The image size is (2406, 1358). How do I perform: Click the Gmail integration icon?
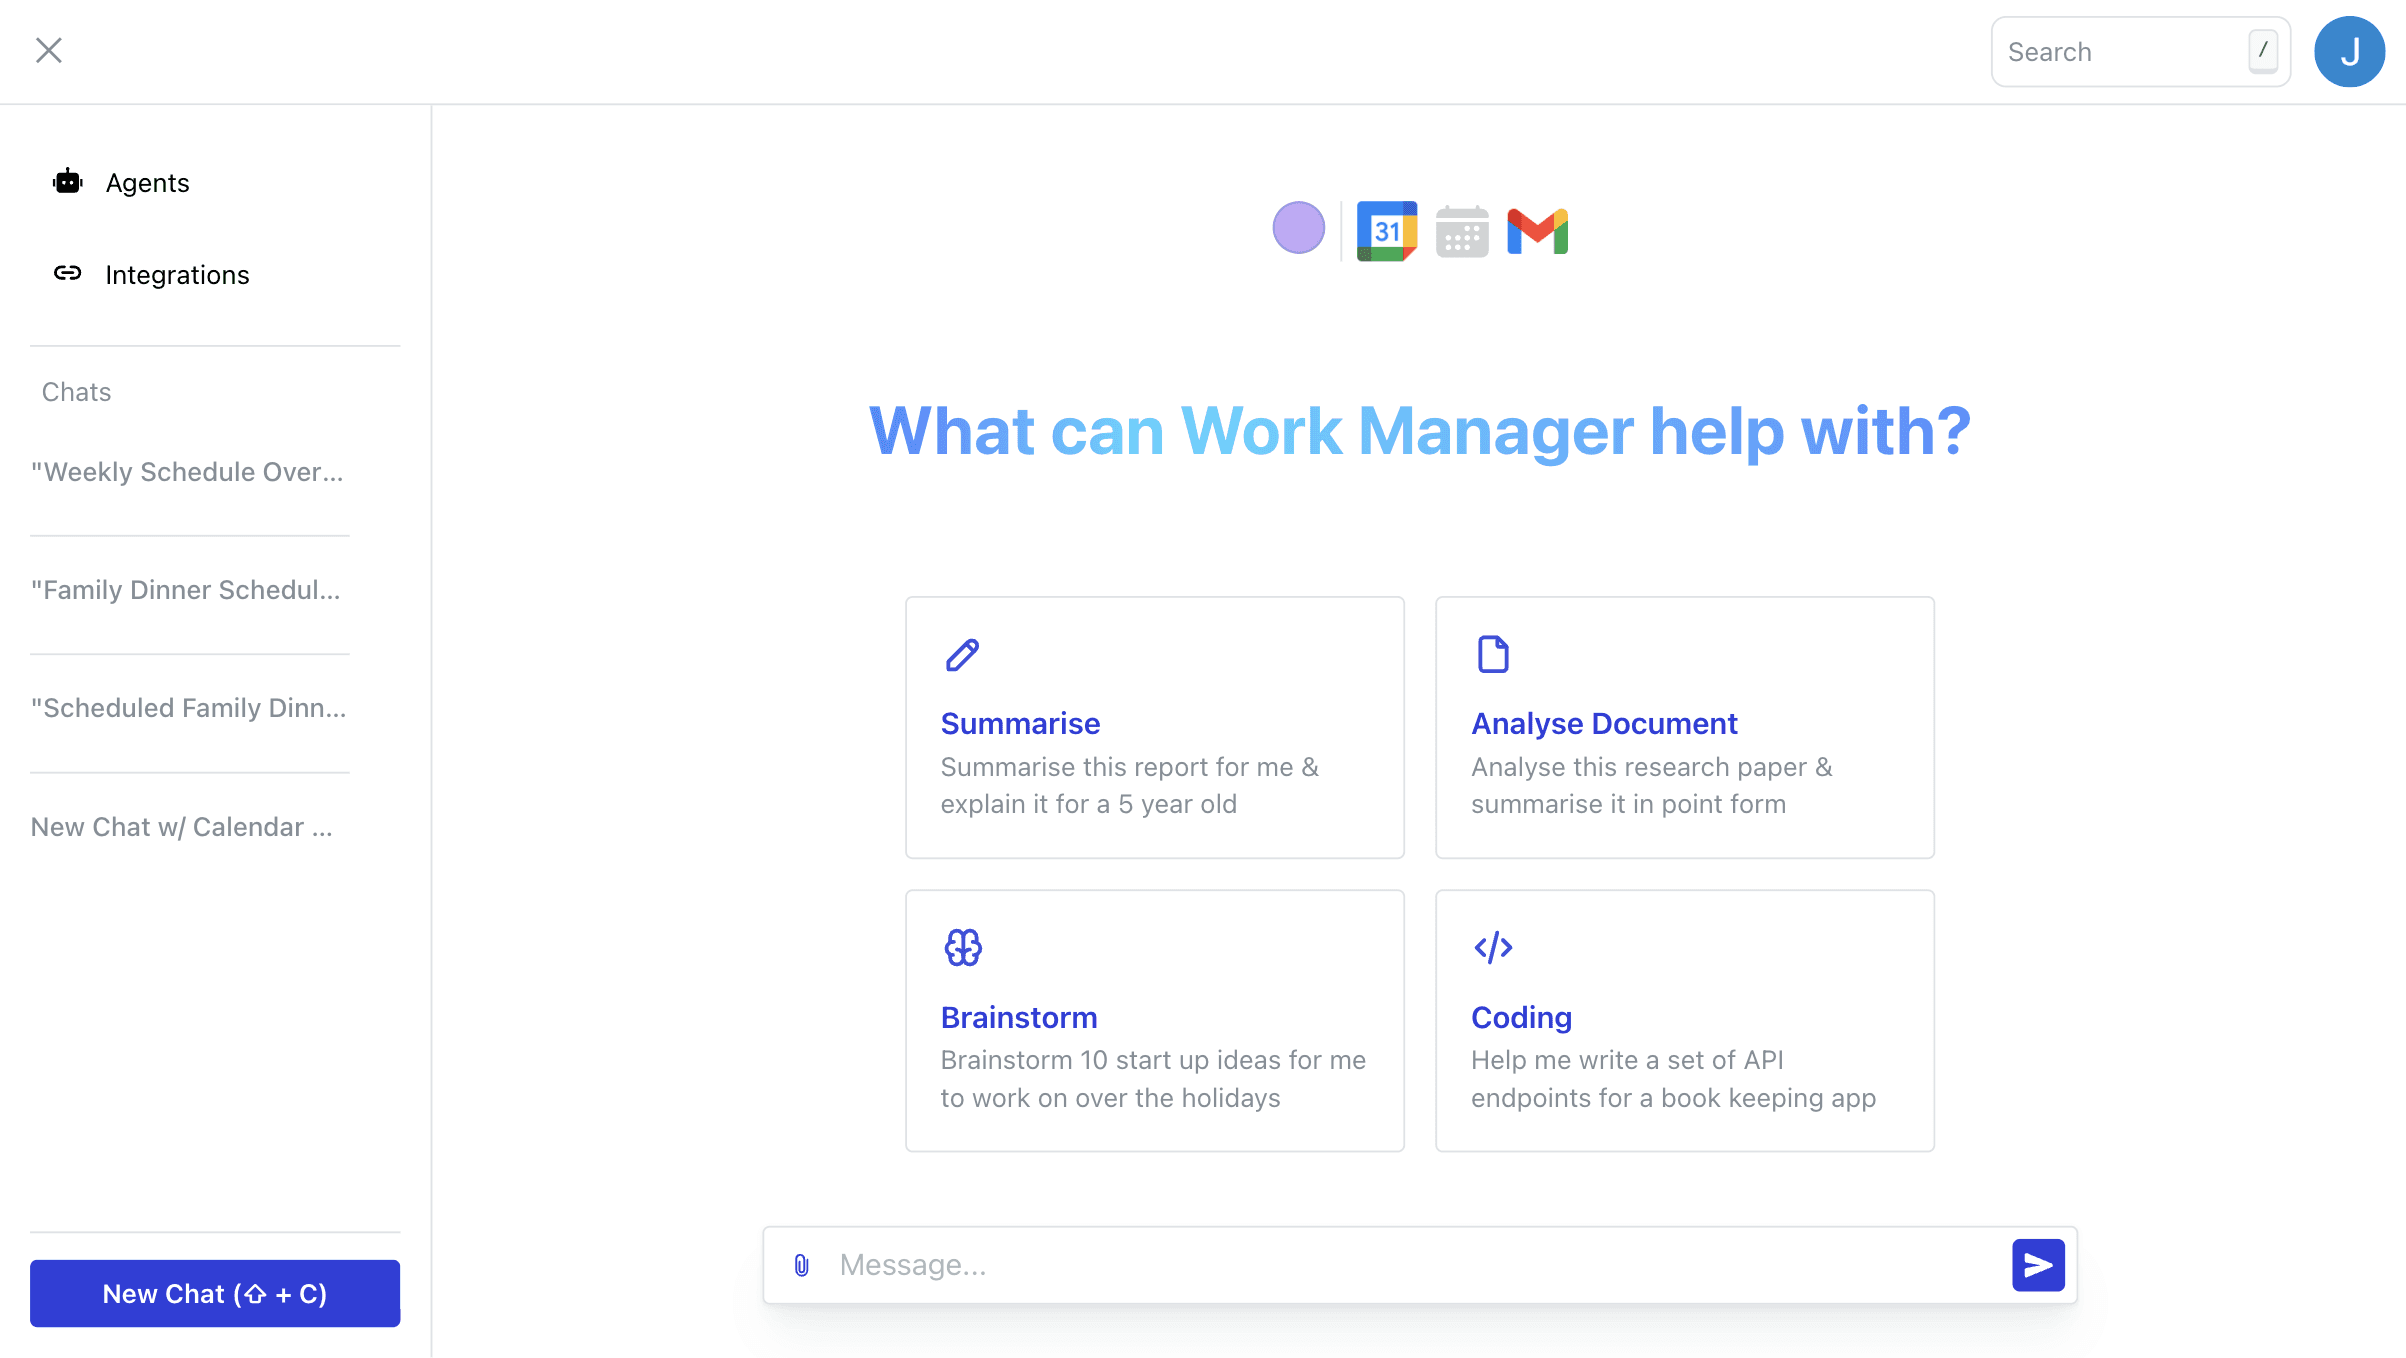(1537, 231)
